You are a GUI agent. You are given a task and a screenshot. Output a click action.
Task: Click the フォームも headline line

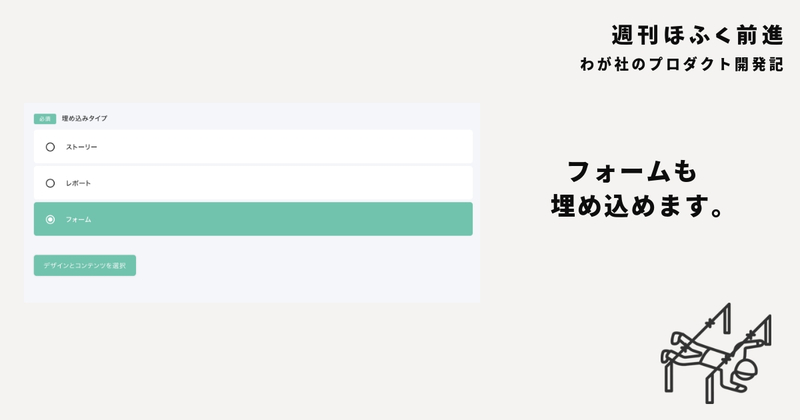coord(632,171)
